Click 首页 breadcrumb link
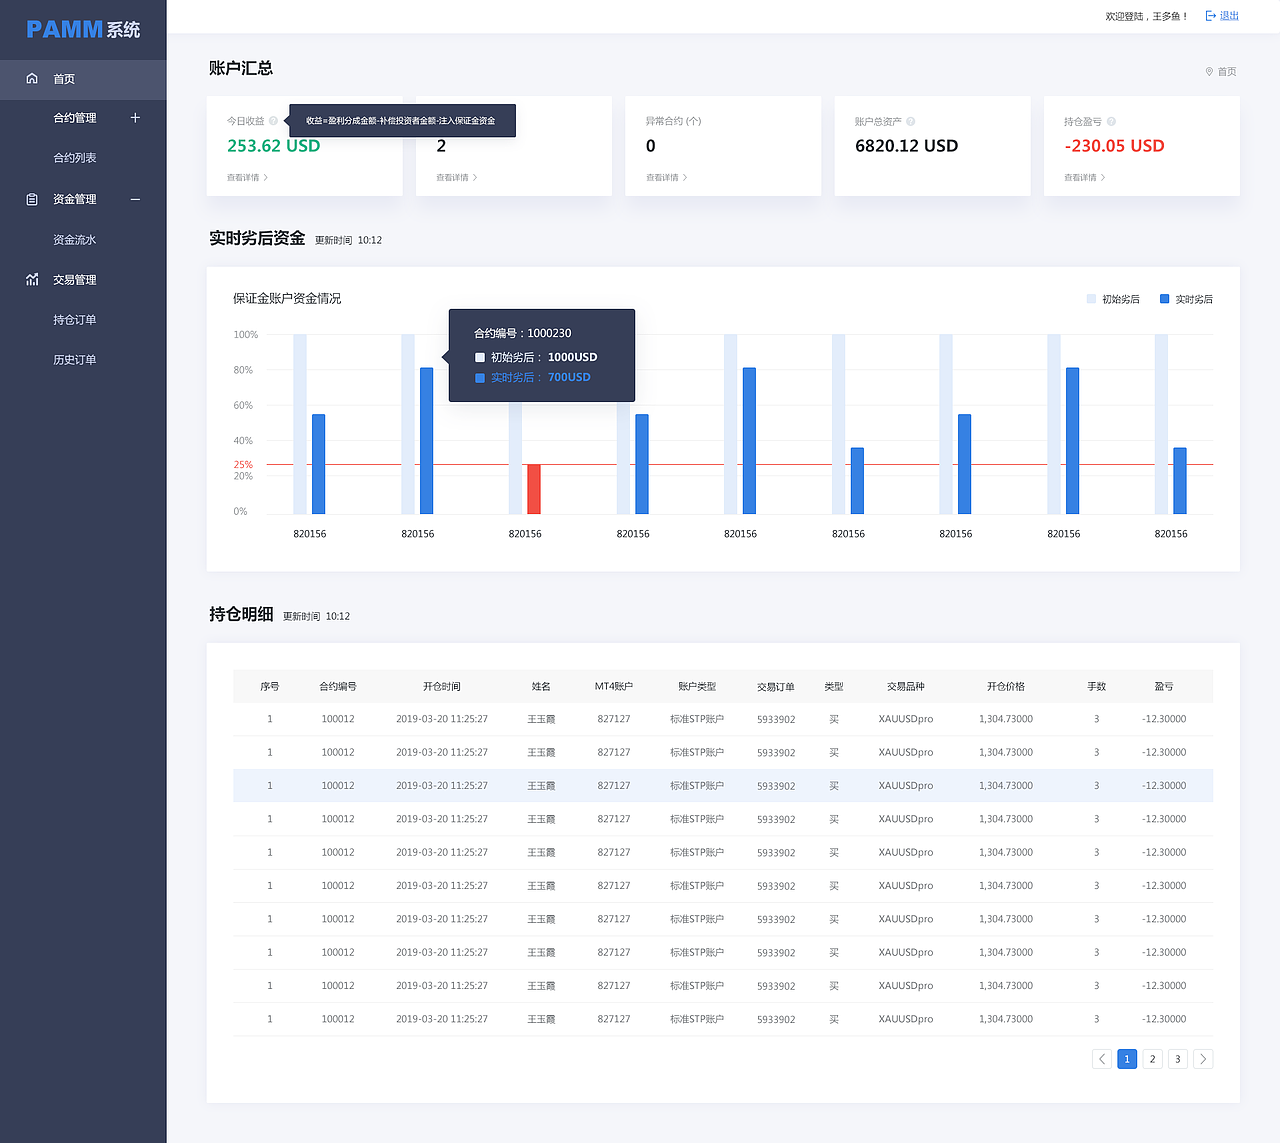The height and width of the screenshot is (1143, 1280). pyautogui.click(x=1227, y=72)
